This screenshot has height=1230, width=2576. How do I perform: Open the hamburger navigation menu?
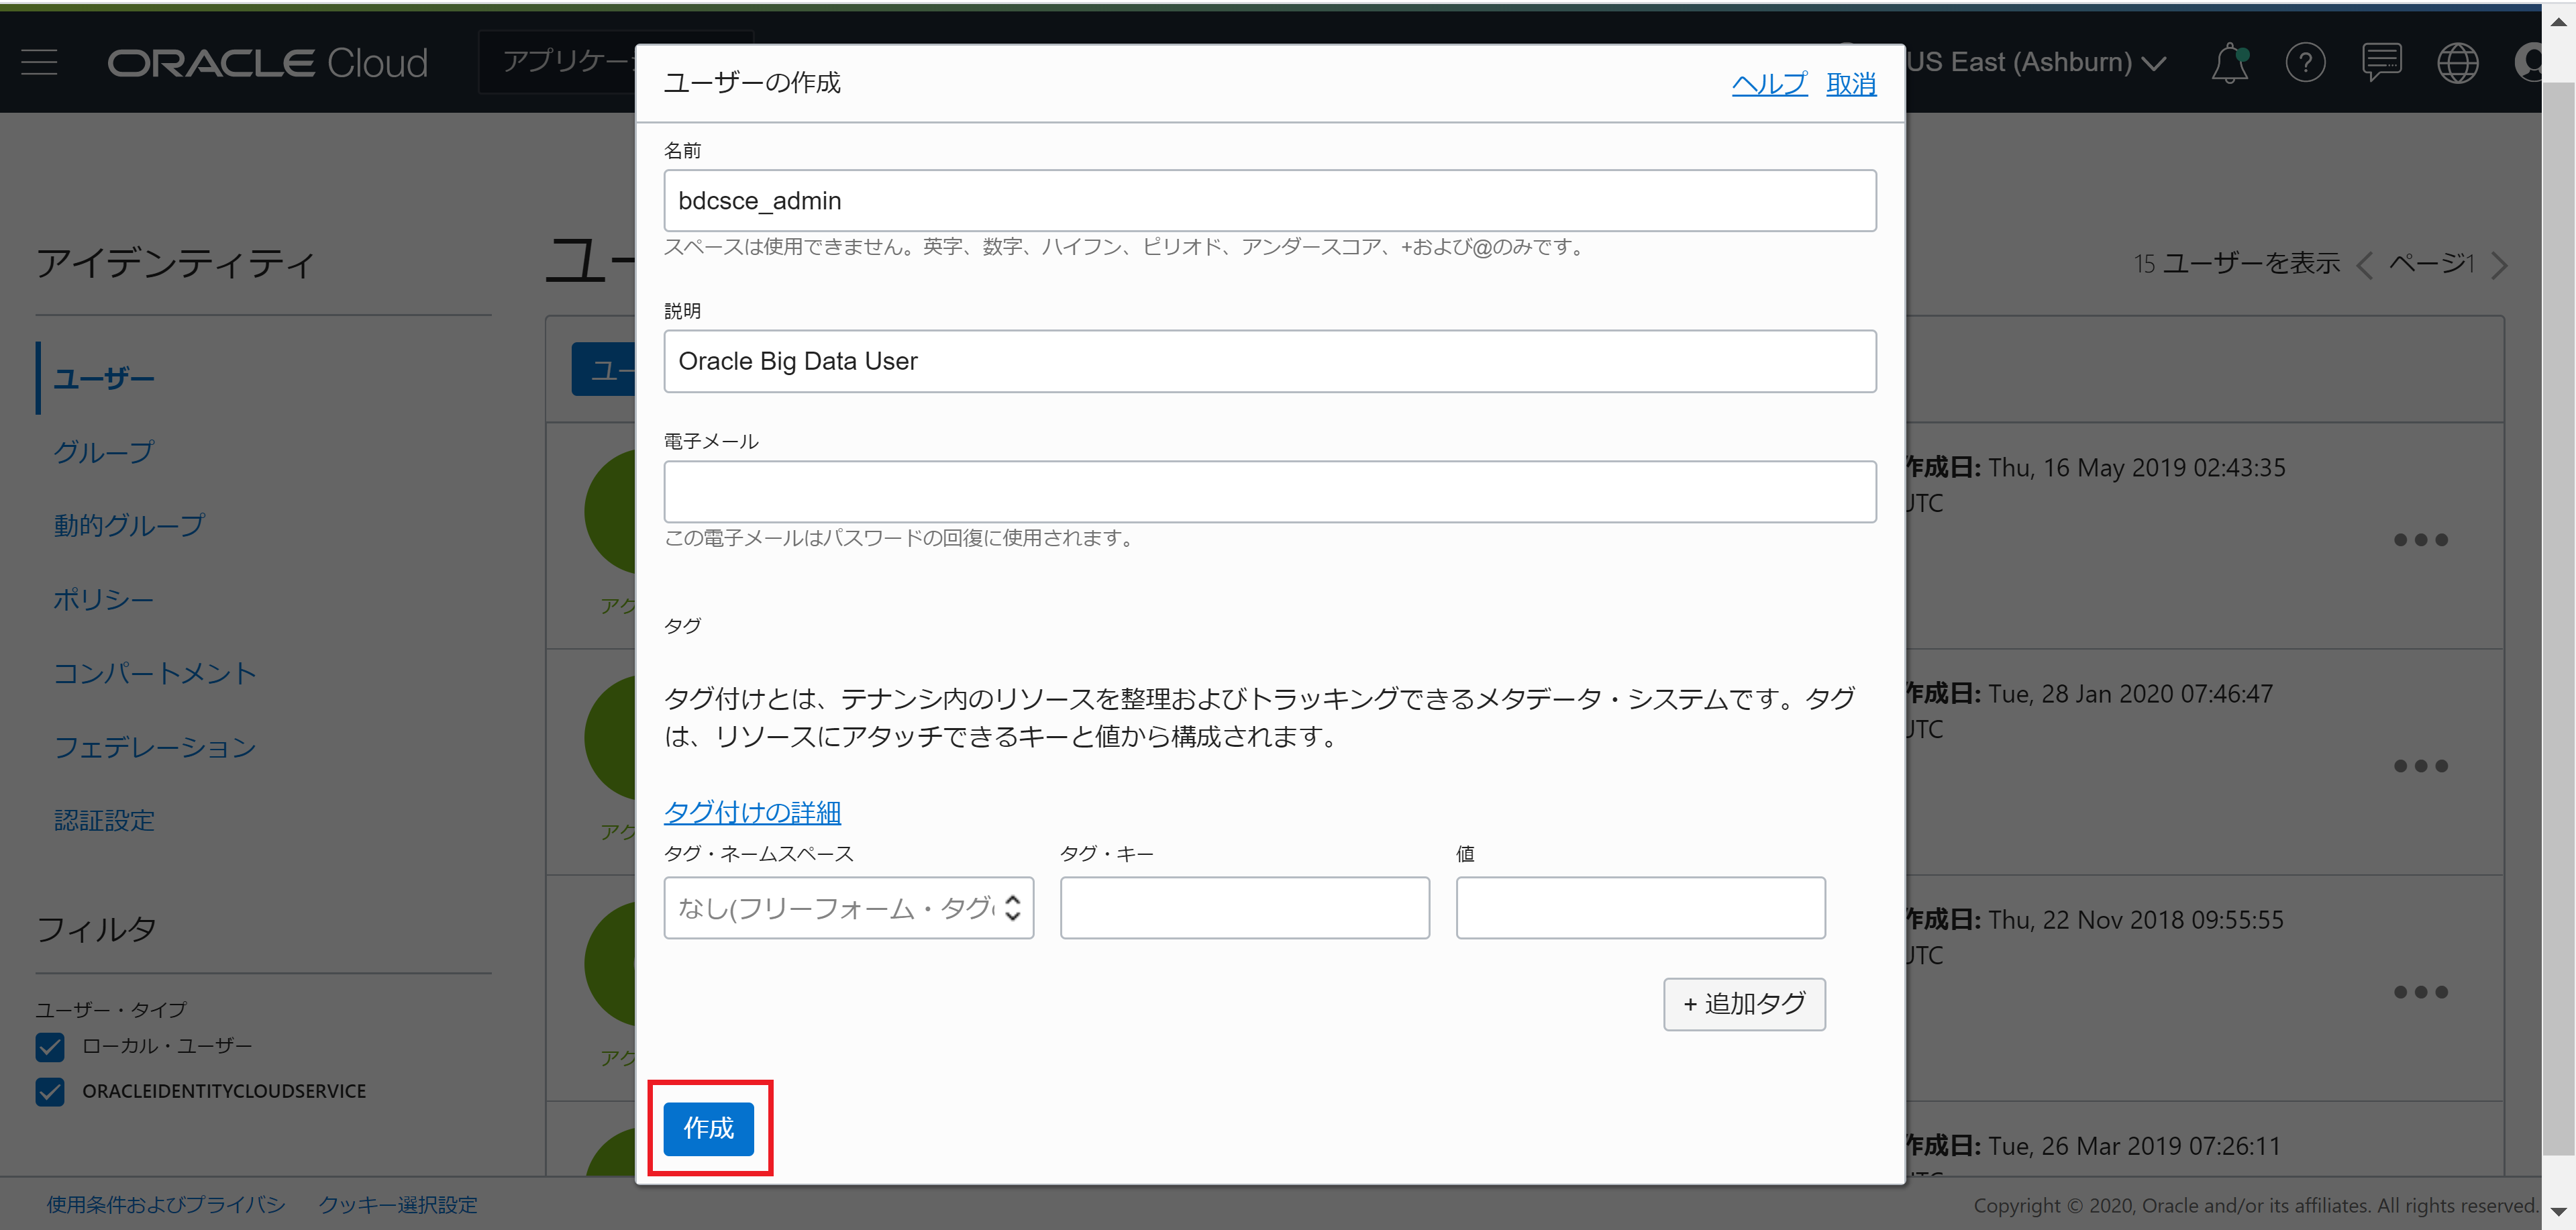coord(39,62)
